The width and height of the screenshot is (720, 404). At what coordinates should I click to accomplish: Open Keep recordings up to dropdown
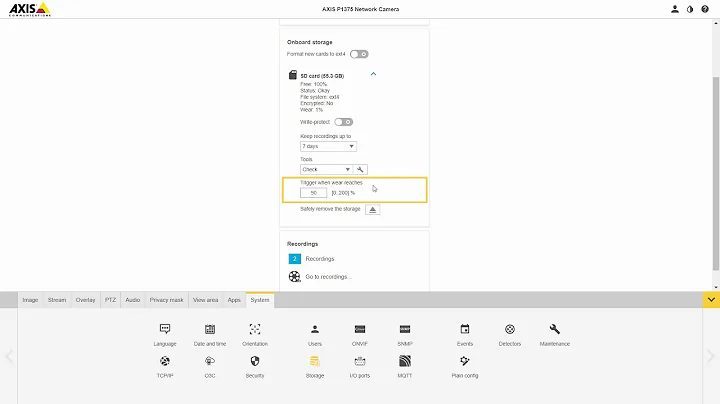(x=328, y=146)
